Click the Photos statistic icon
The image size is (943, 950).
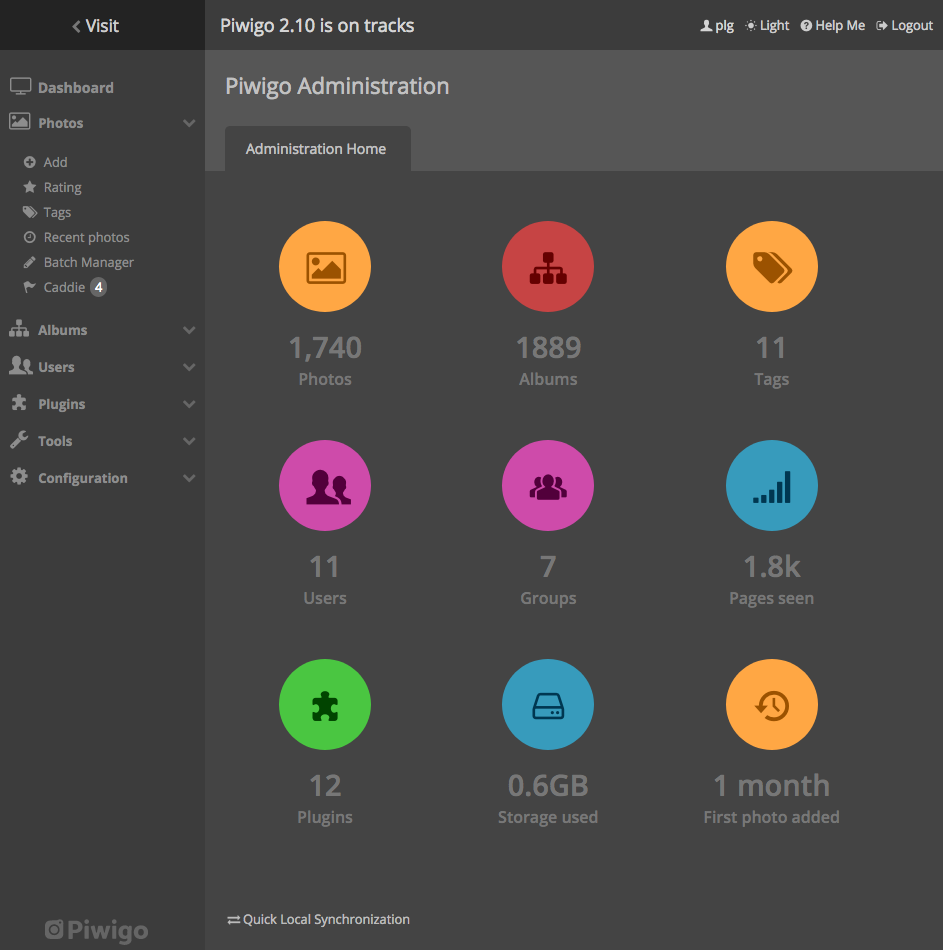click(324, 266)
